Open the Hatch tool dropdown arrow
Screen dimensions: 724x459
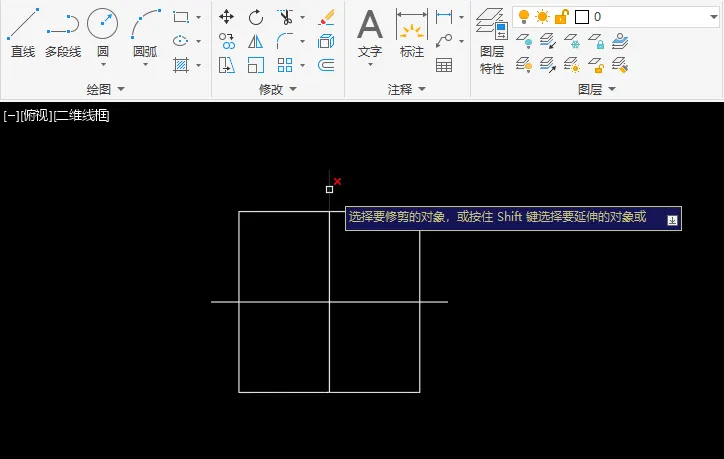point(199,66)
